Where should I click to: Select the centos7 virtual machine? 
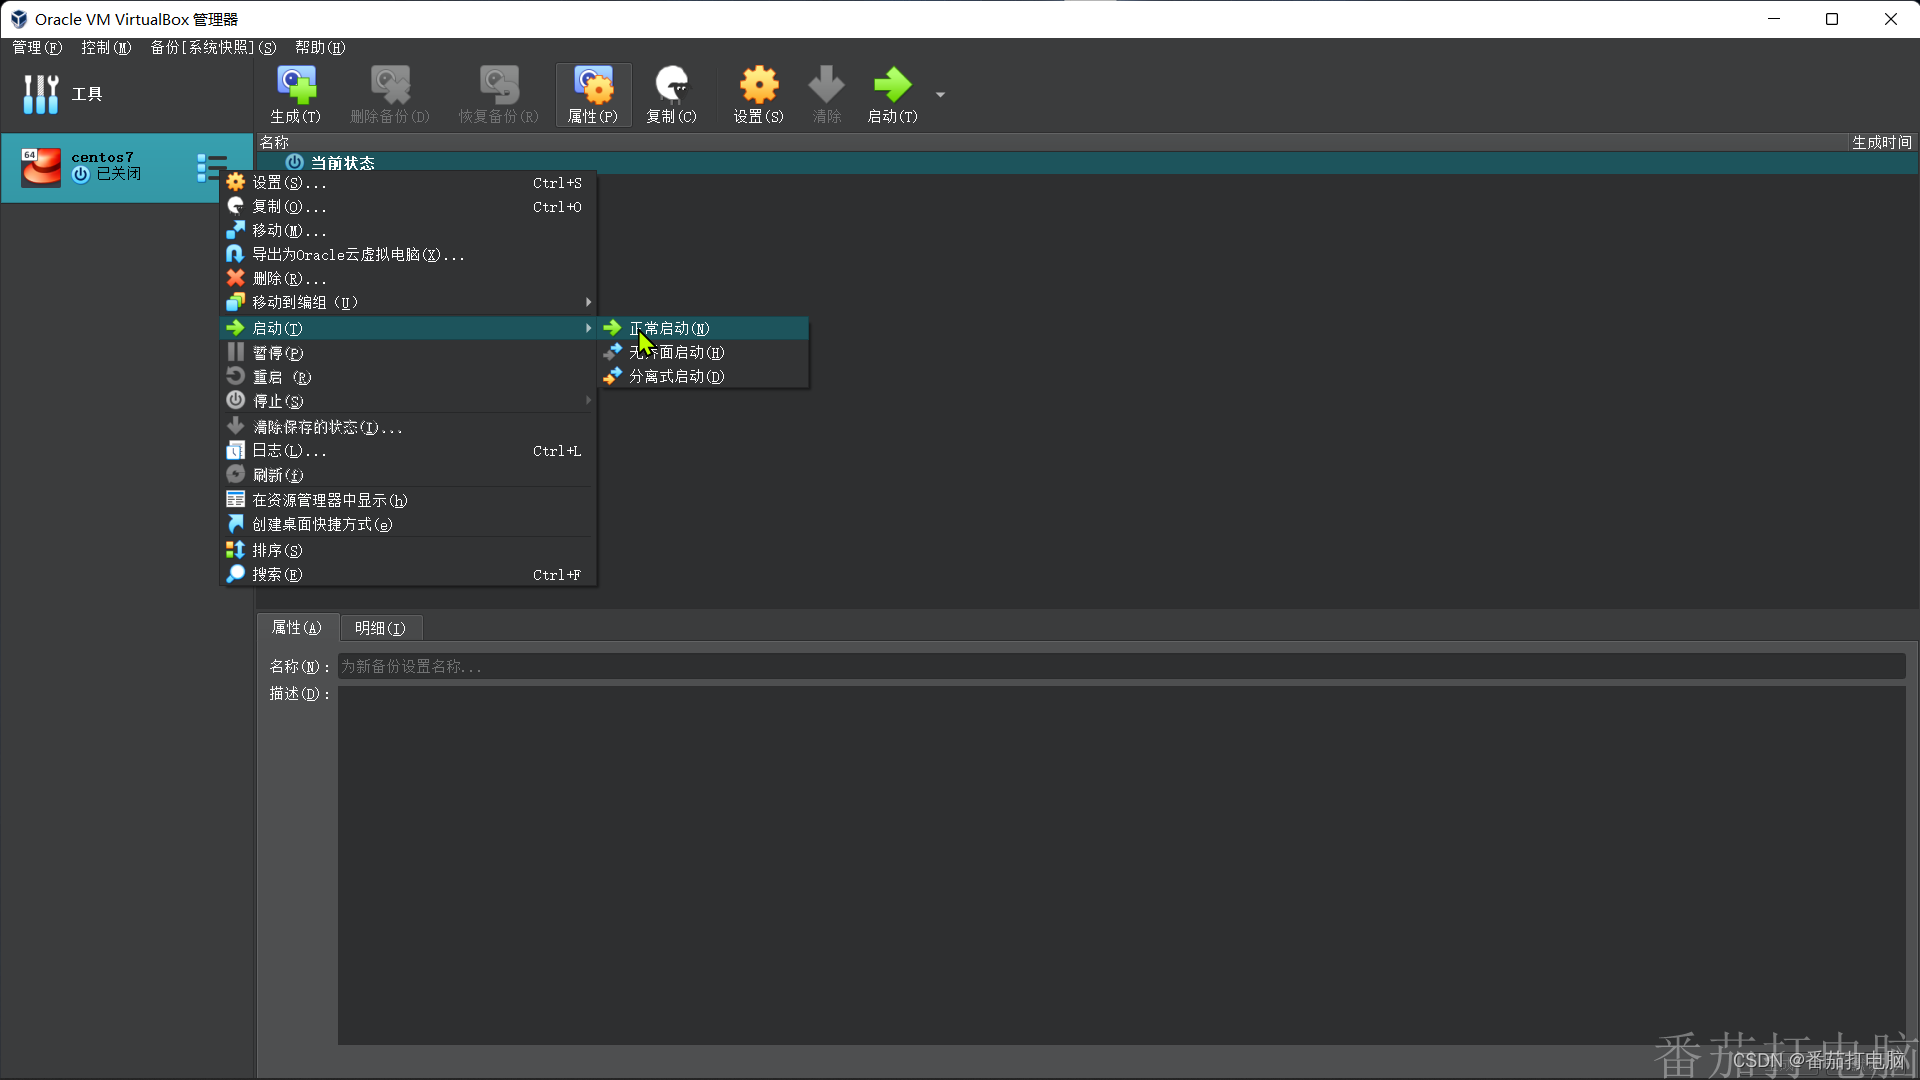click(x=110, y=167)
